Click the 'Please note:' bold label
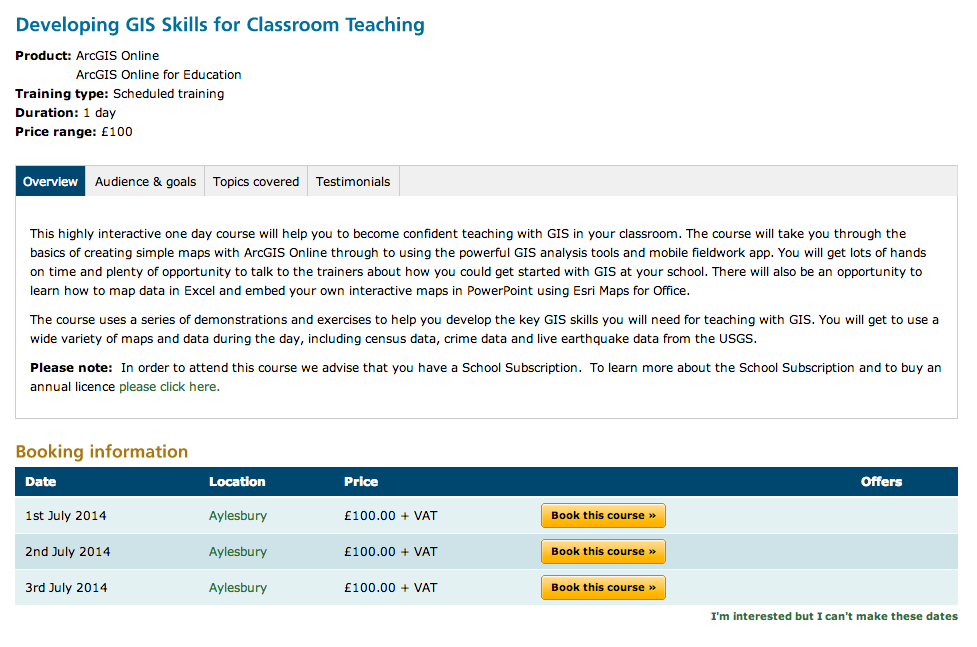 71,368
